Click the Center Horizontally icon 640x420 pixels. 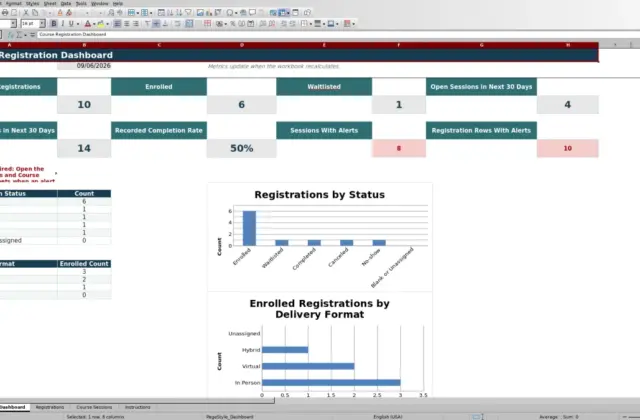coord(127,24)
